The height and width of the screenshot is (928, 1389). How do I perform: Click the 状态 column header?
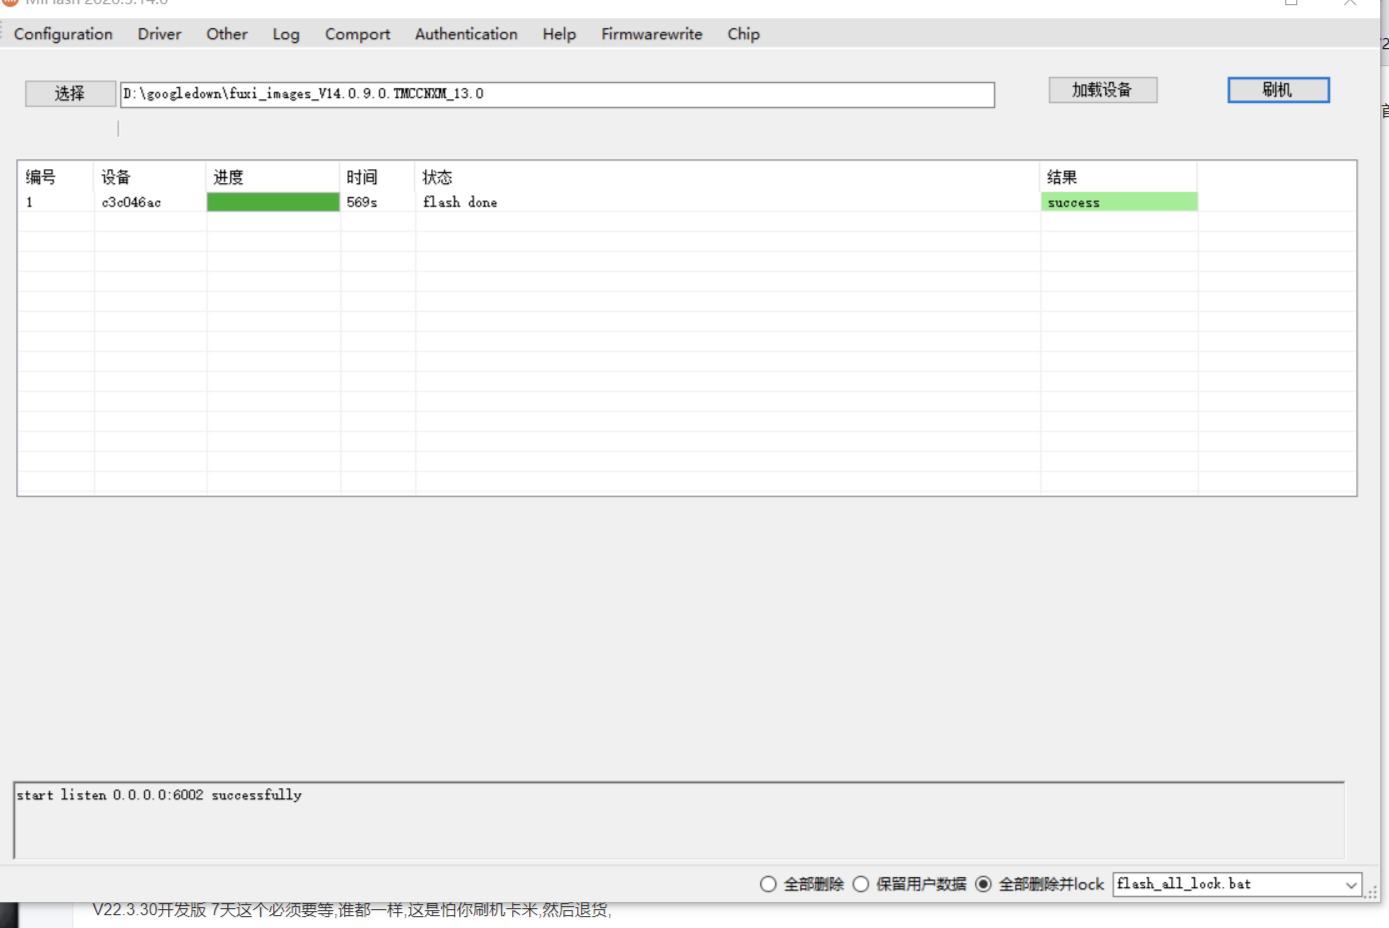click(437, 177)
